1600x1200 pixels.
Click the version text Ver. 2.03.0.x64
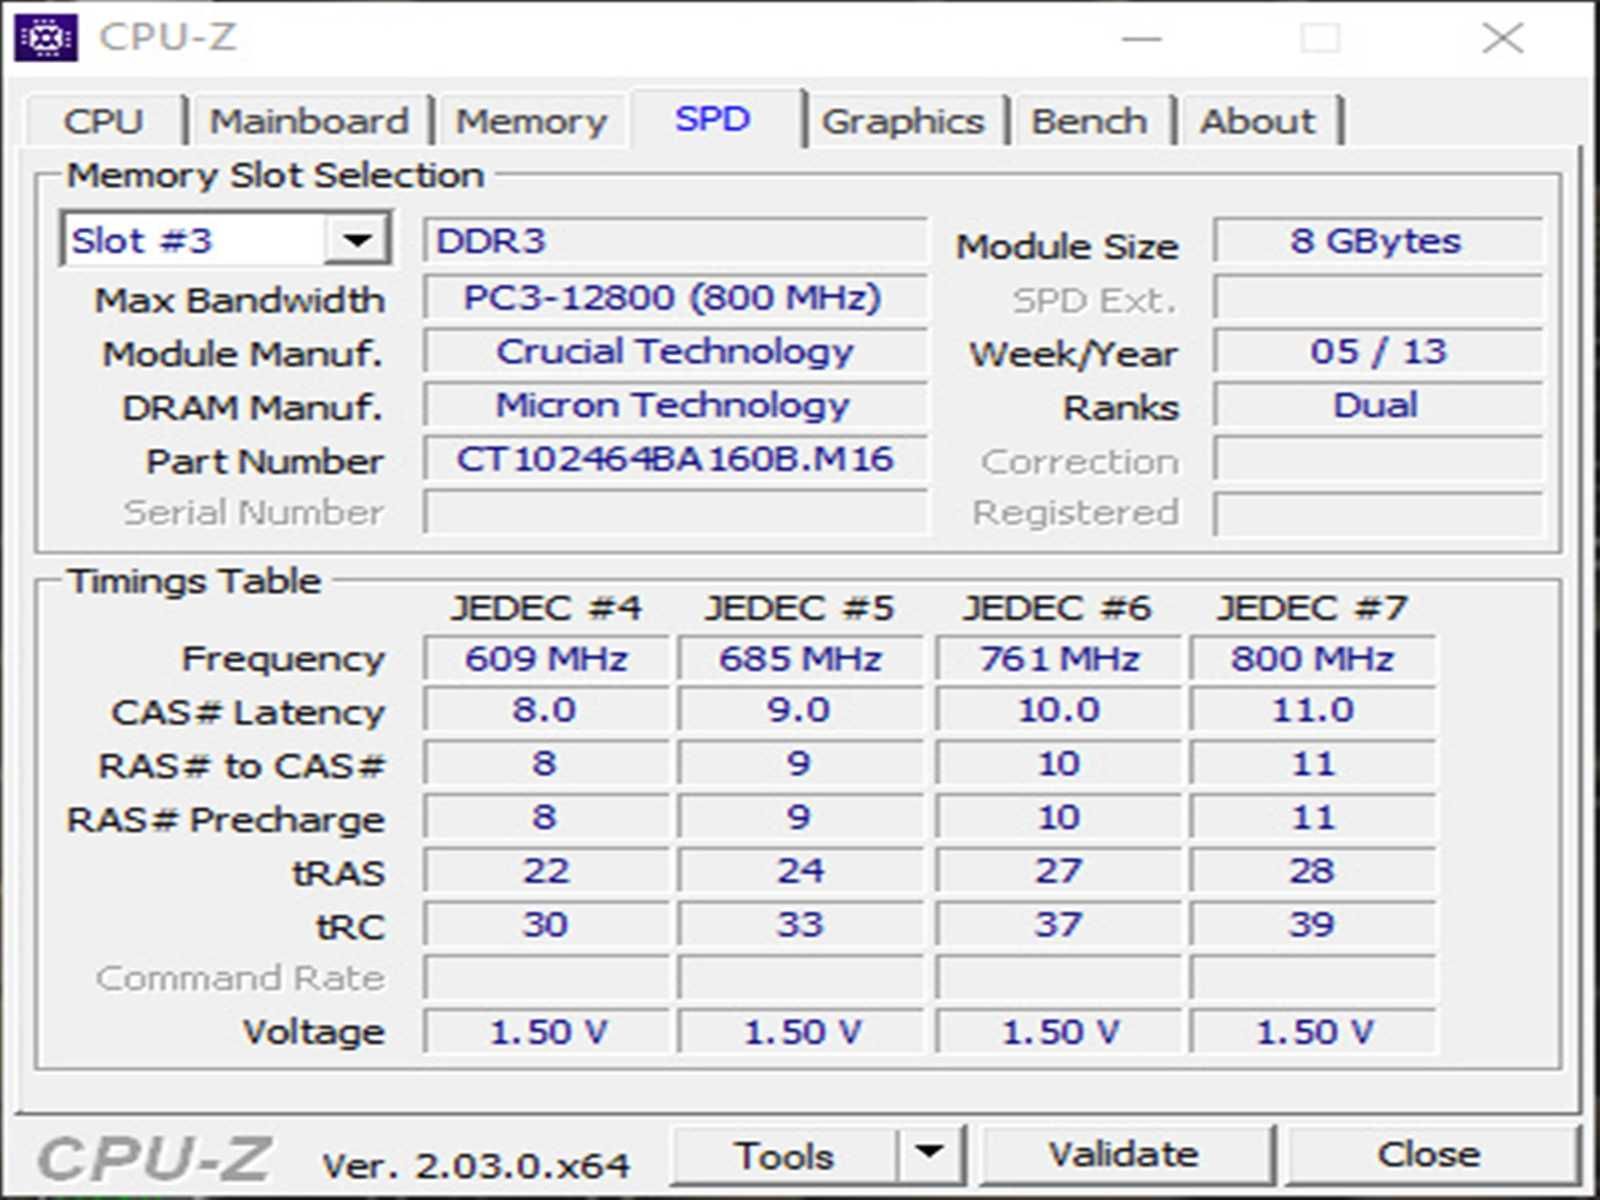pyautogui.click(x=476, y=1165)
